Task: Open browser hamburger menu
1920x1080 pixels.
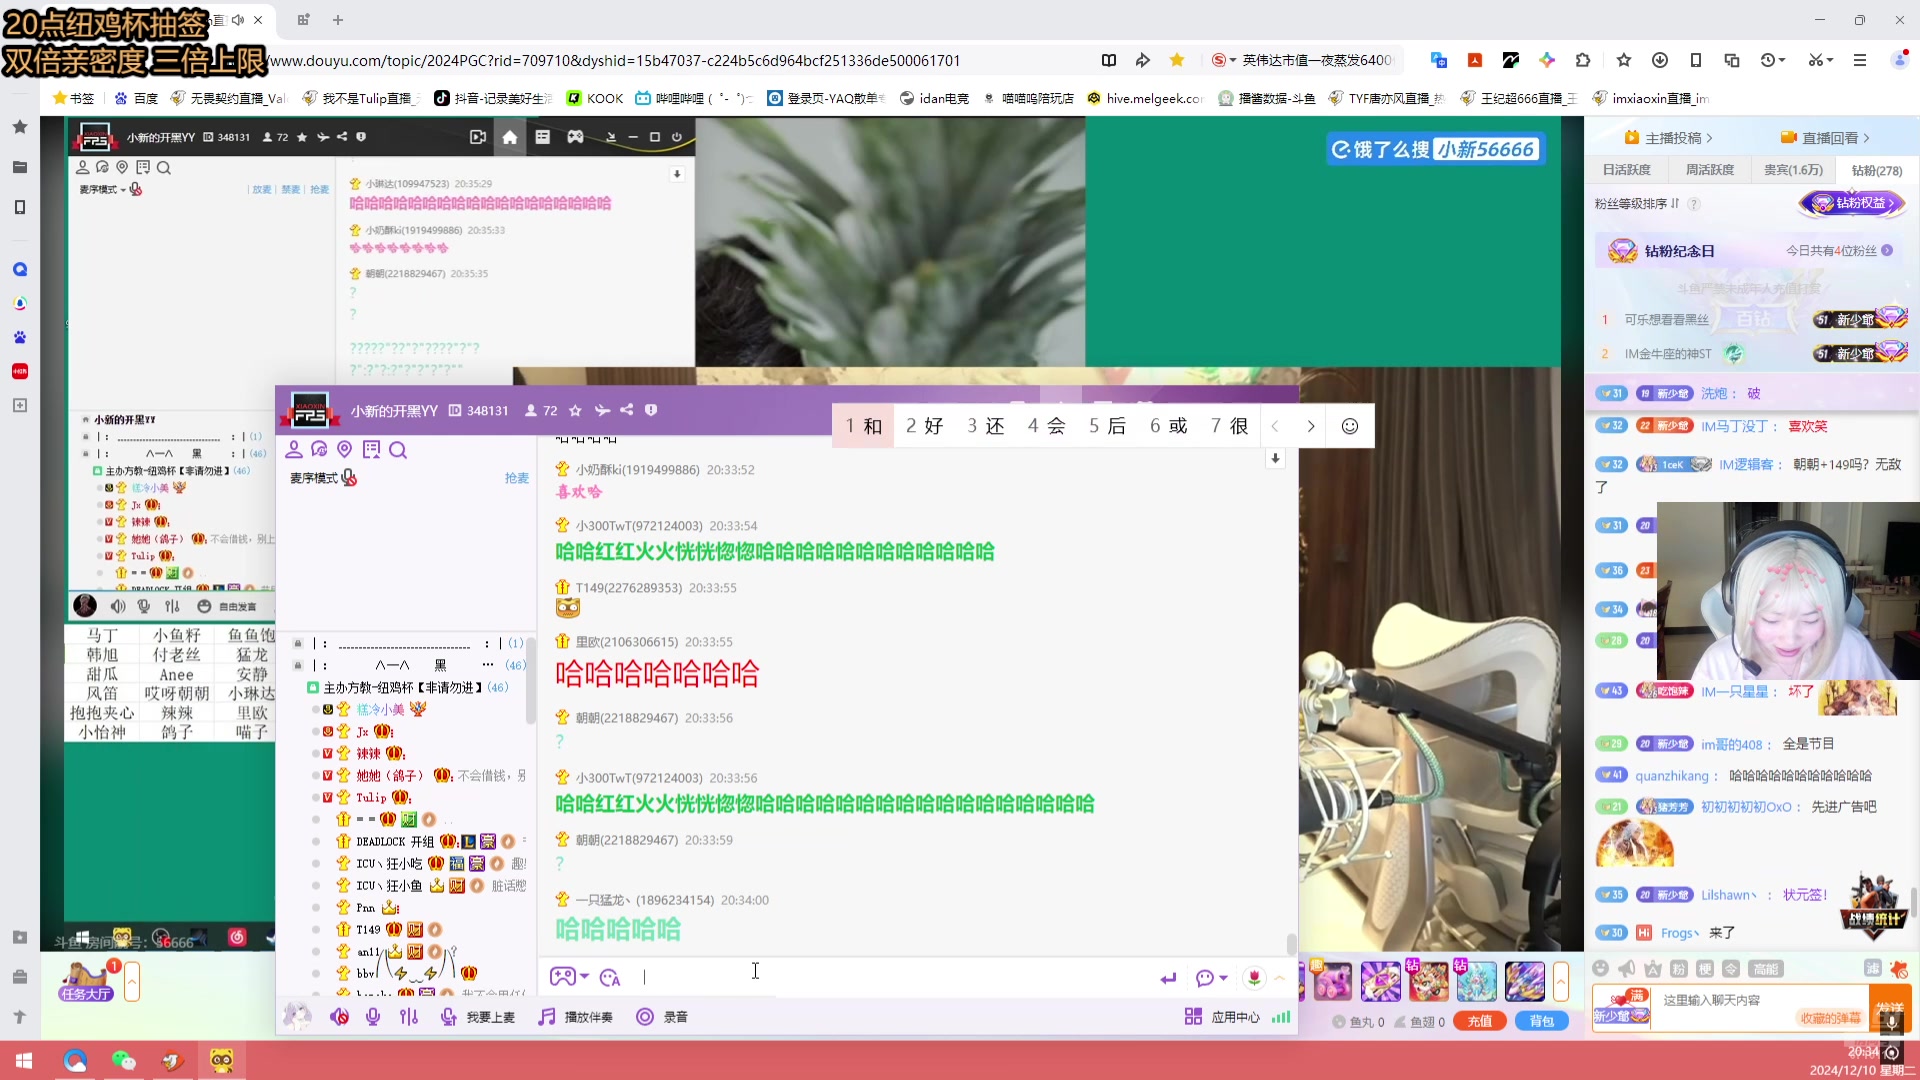Action: pos(1859,60)
